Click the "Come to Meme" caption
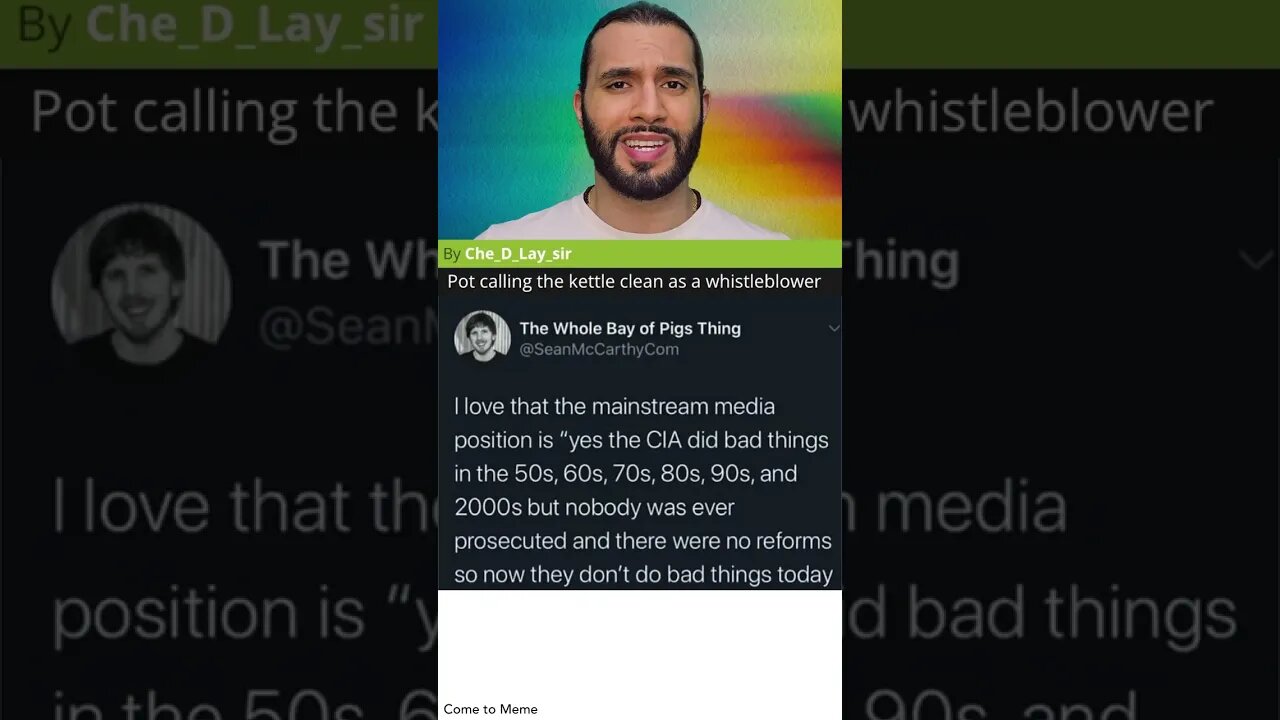The height and width of the screenshot is (720, 1280). click(490, 709)
